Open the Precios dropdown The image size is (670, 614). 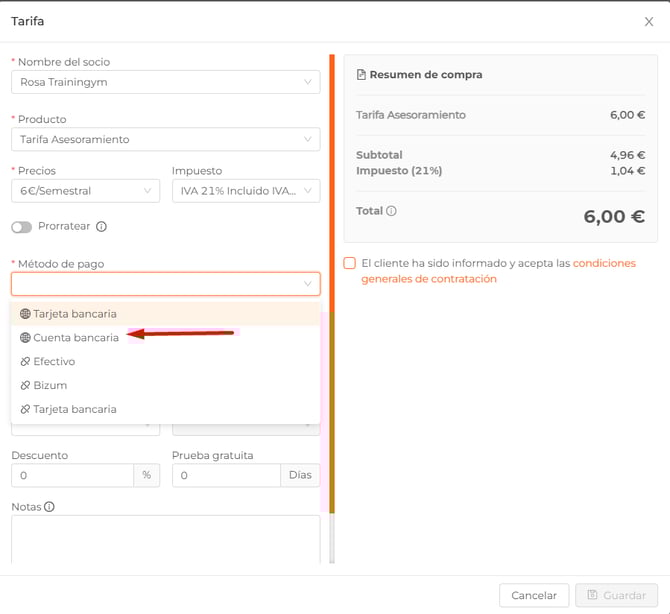85,191
